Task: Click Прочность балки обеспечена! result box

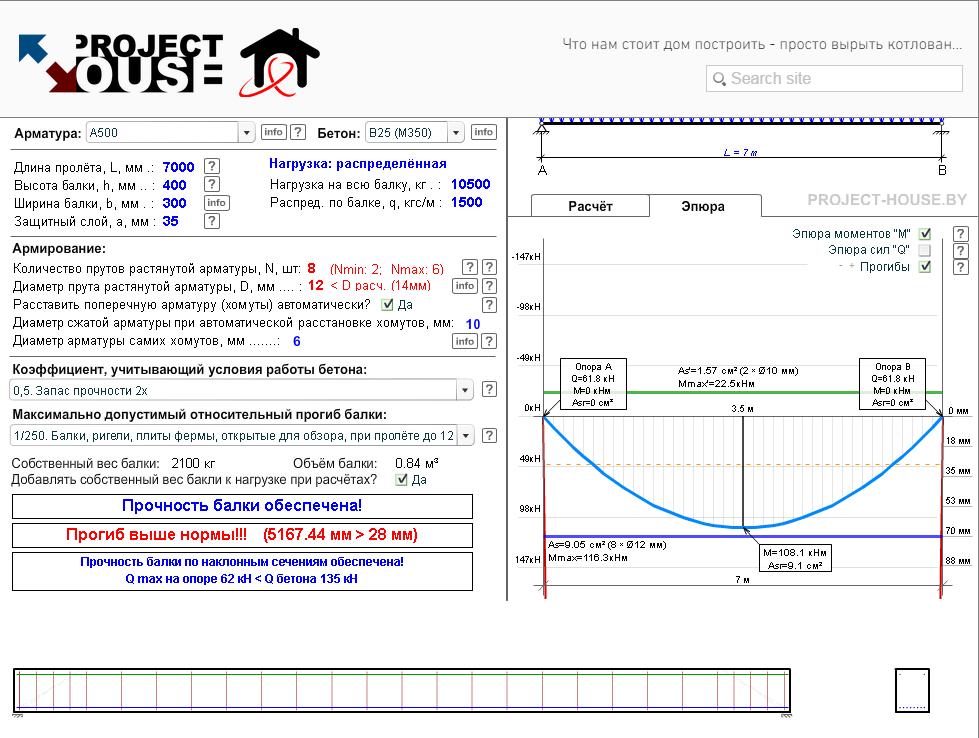Action: [242, 506]
